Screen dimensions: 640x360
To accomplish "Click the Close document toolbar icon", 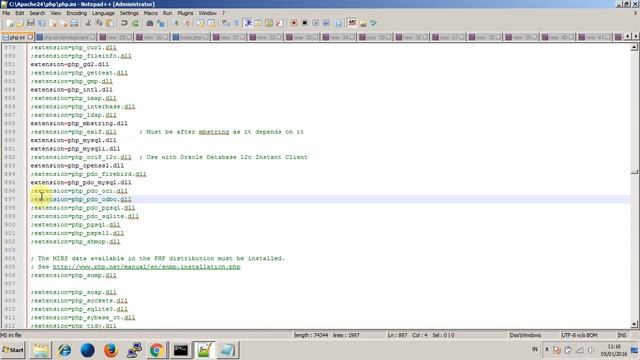I will (52, 23).
